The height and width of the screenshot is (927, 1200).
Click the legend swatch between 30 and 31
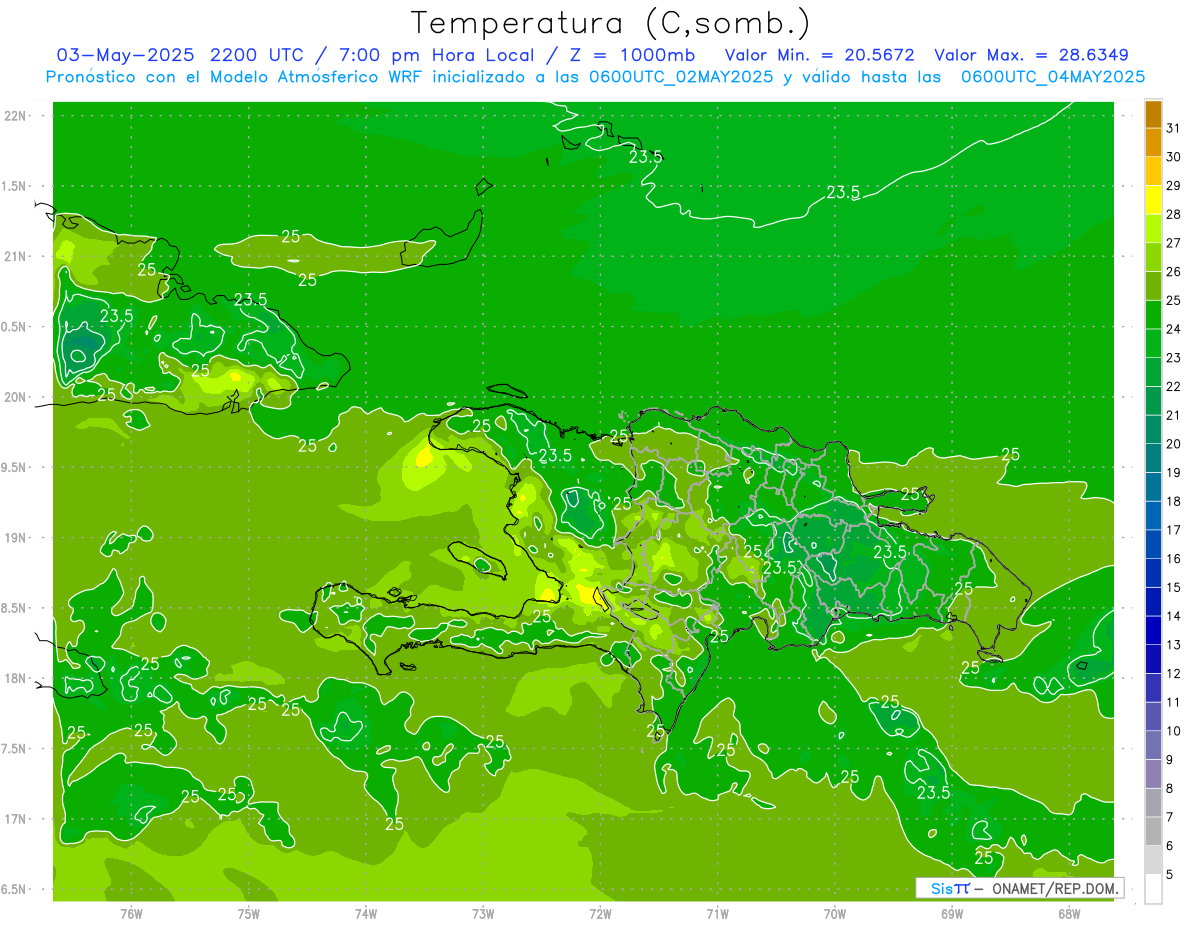1154,142
